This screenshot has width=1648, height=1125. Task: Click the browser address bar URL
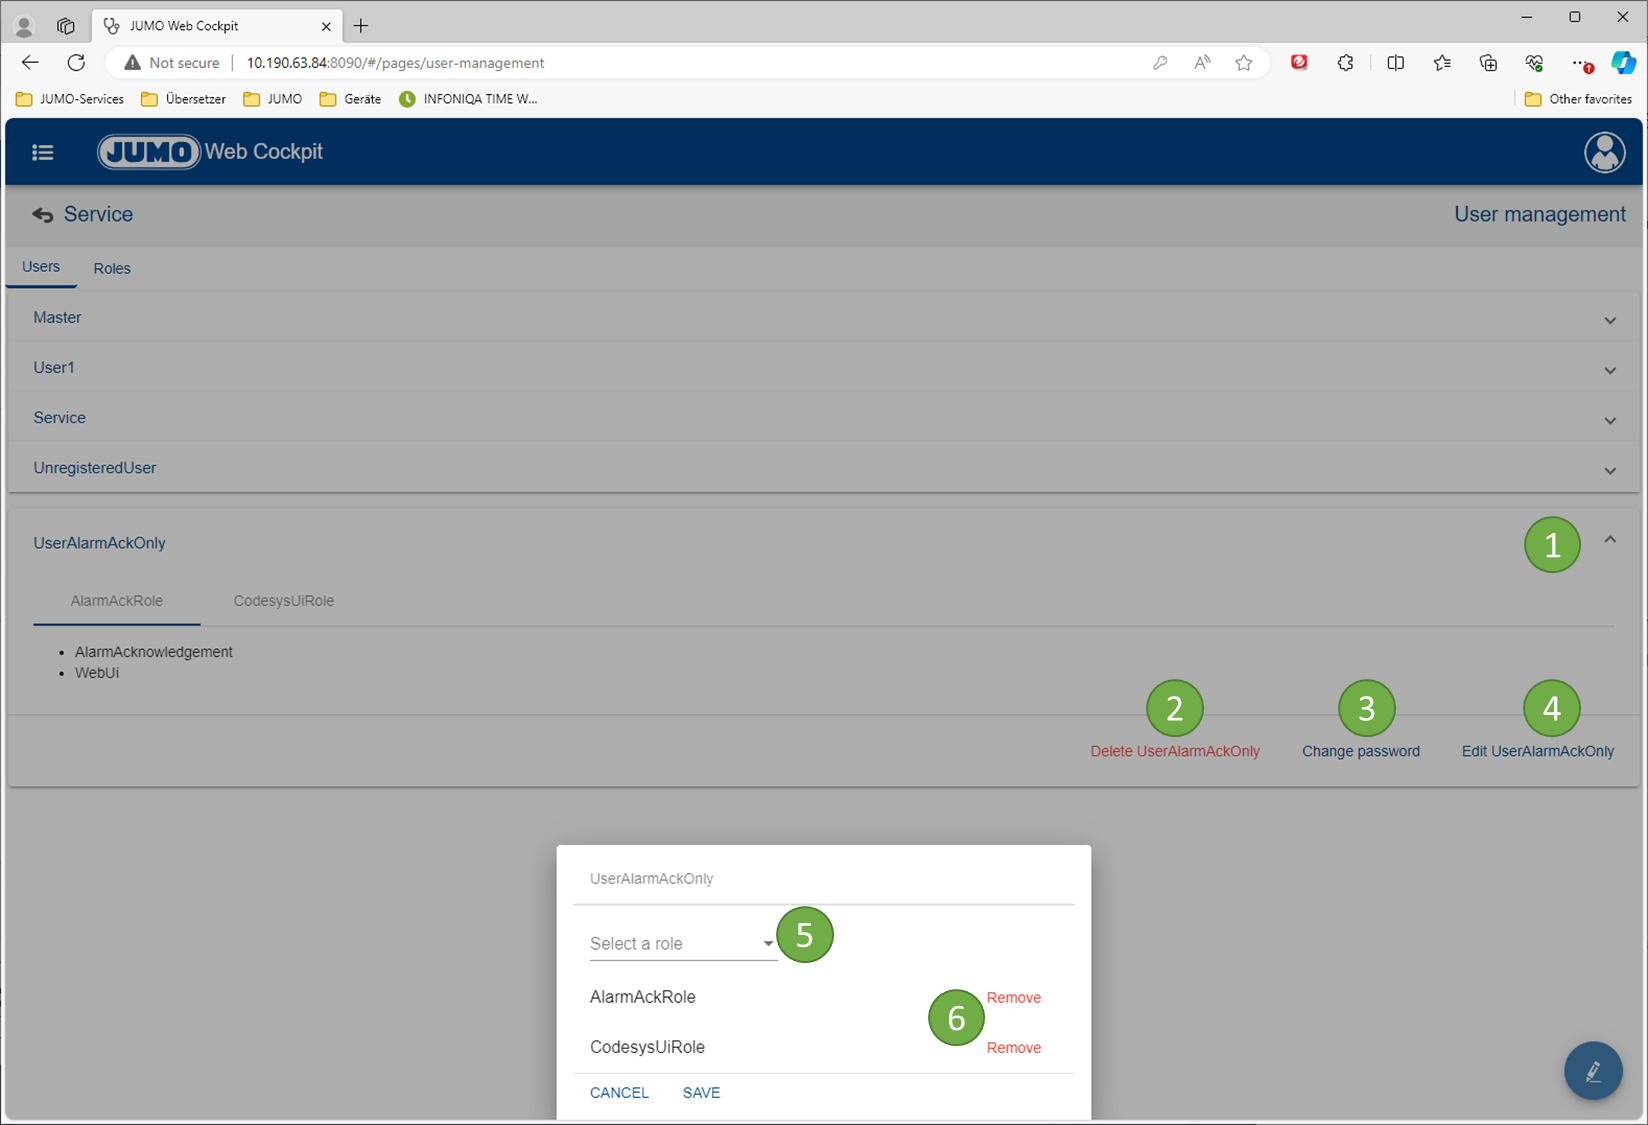coord(395,63)
